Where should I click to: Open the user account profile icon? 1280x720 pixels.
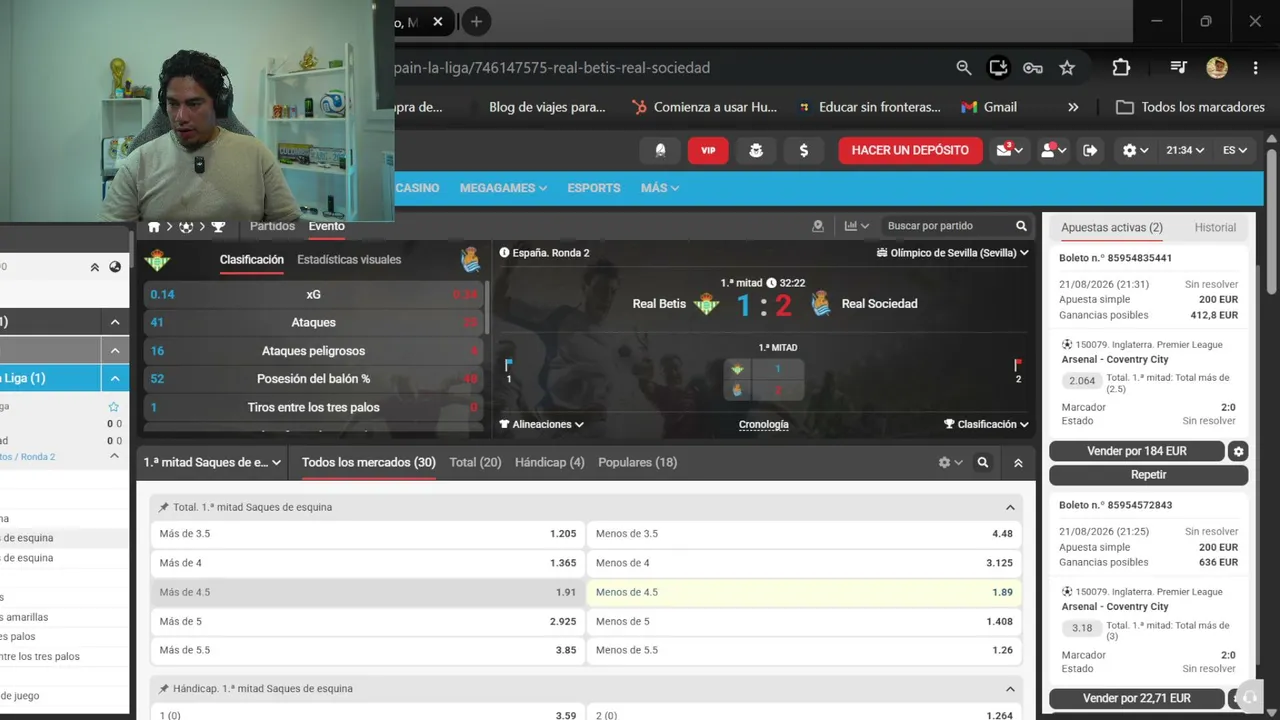coord(1054,150)
